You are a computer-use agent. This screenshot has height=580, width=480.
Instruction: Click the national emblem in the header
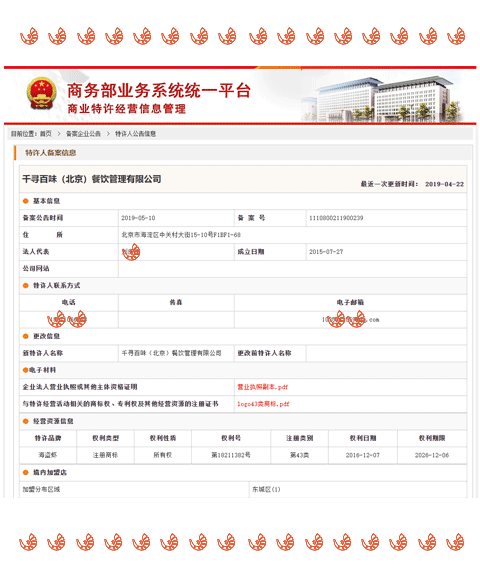point(42,93)
